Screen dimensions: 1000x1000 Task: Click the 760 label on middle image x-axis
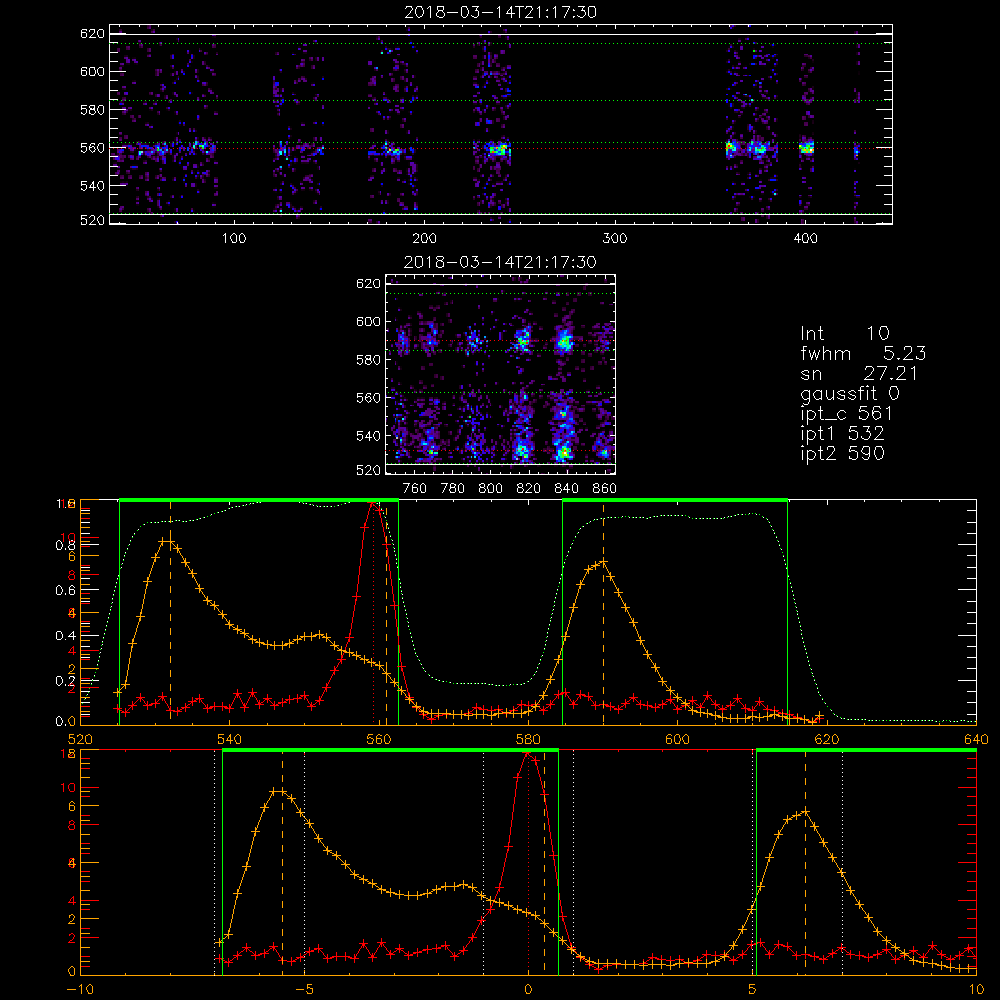click(415, 489)
